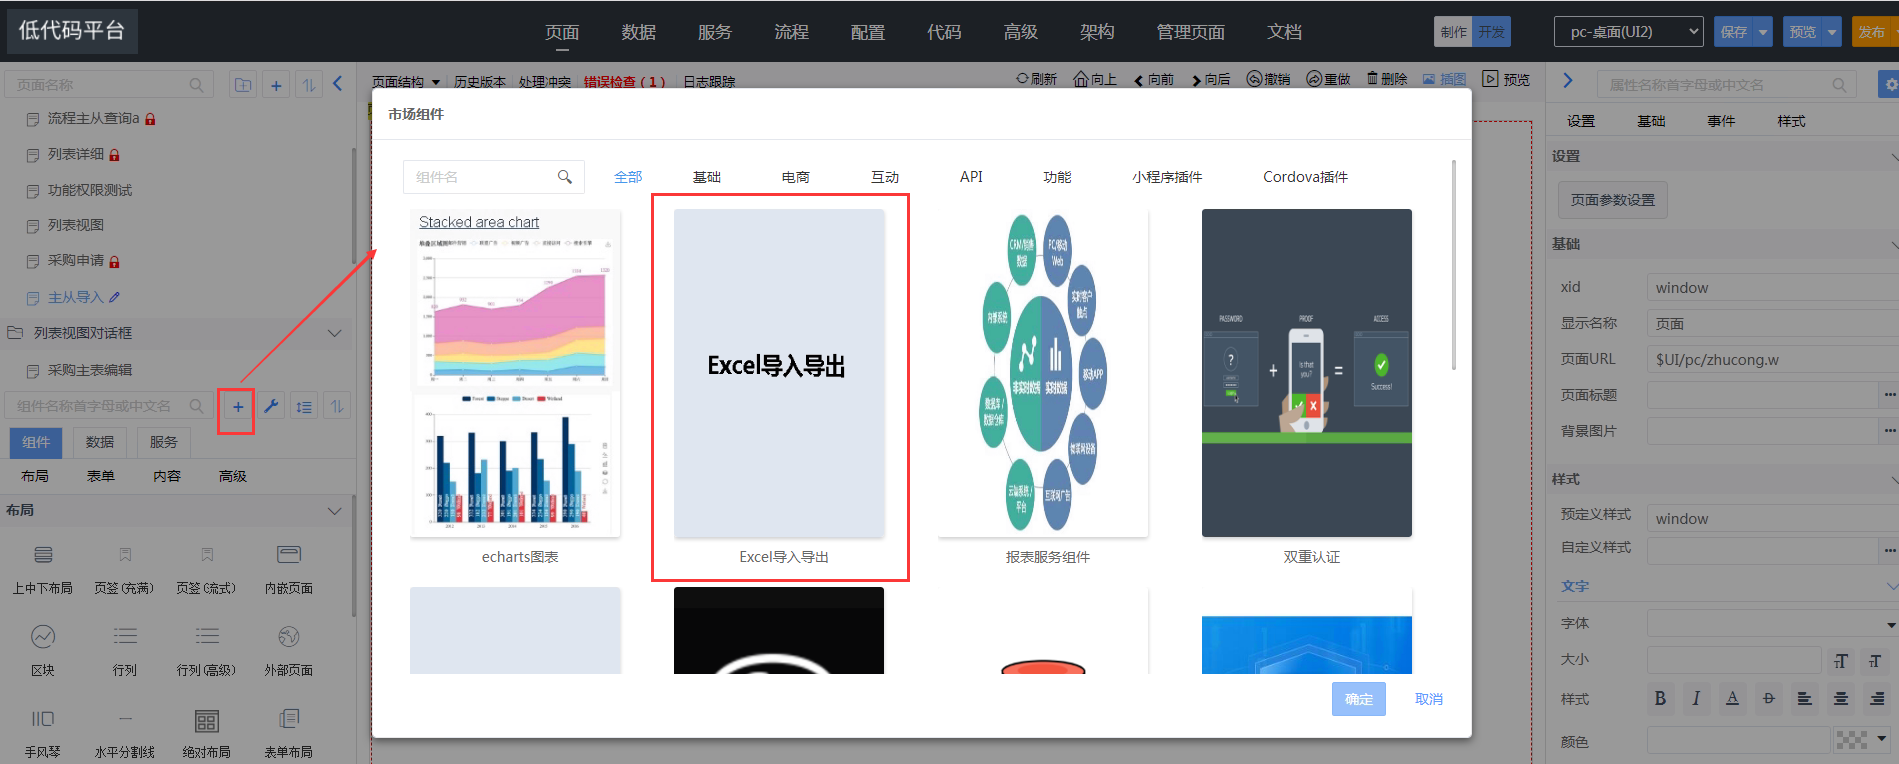Switch to the 数据 sub-tab in component panel
Screen dimensions: 1899x764
tap(100, 442)
